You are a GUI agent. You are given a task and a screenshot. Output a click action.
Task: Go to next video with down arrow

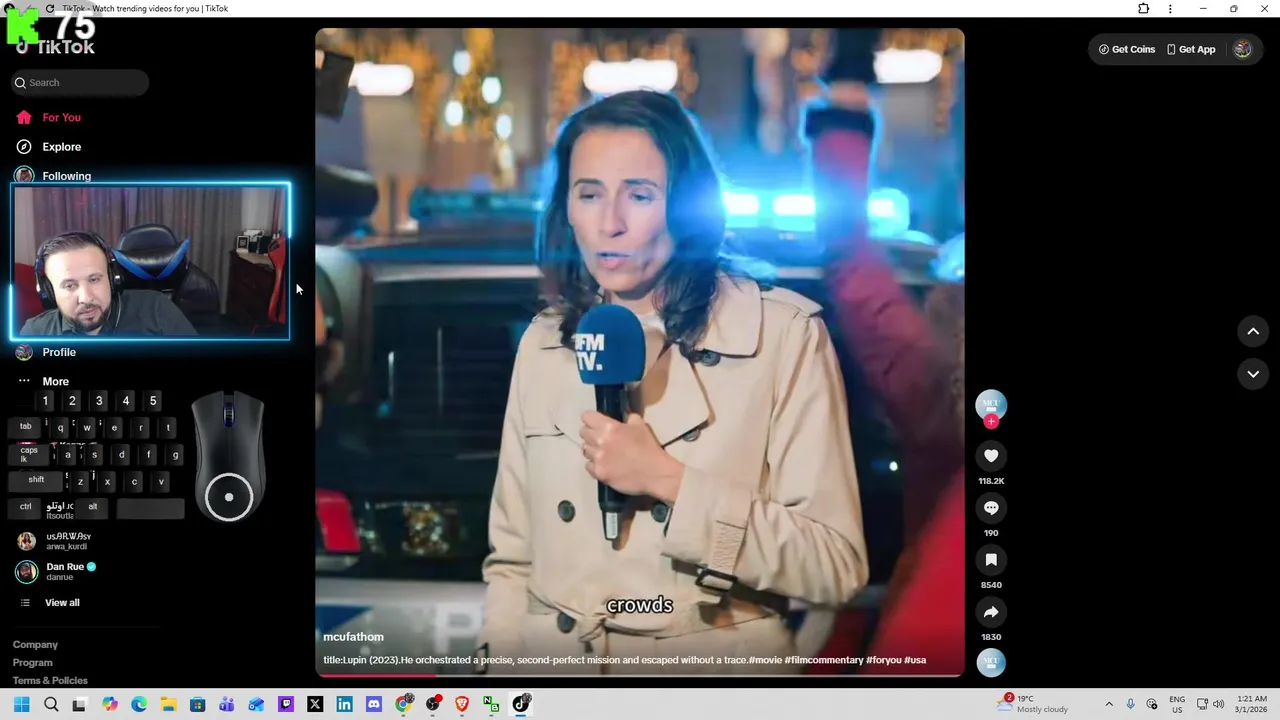tap(1253, 374)
